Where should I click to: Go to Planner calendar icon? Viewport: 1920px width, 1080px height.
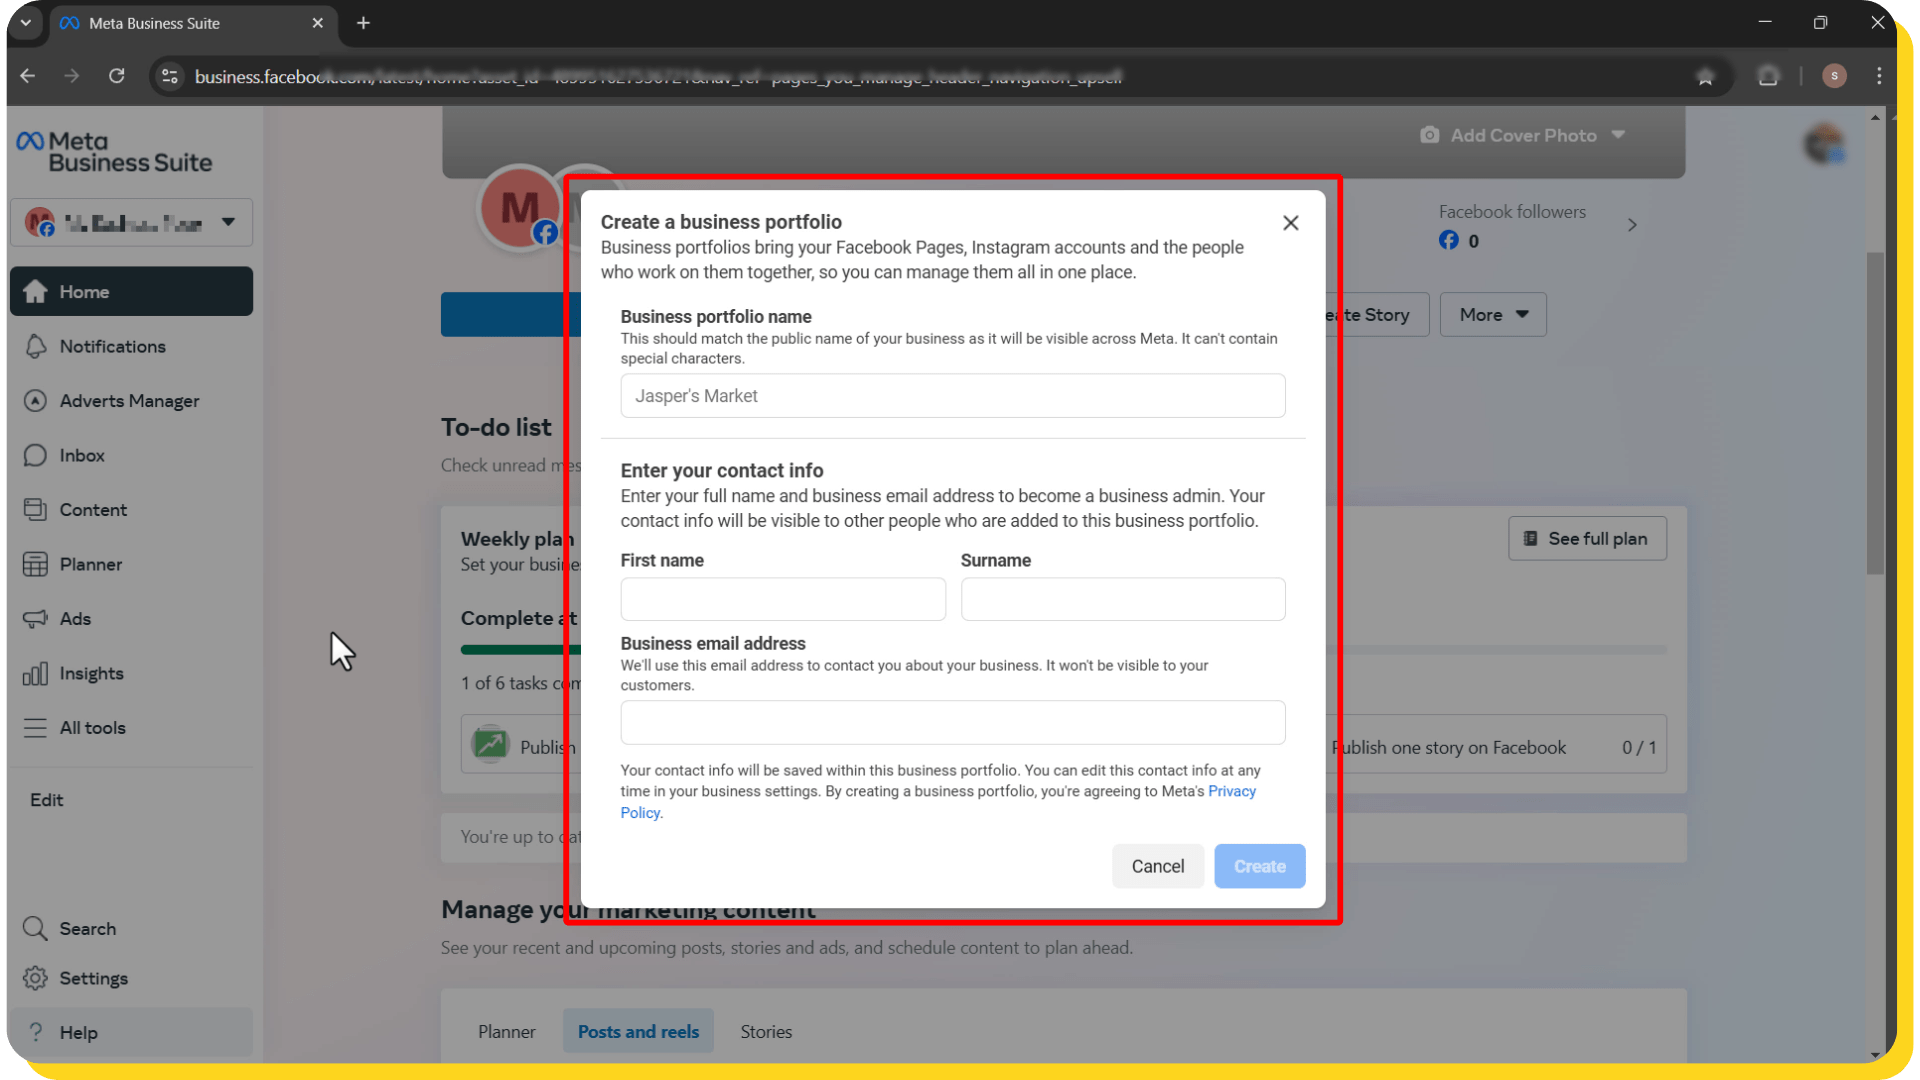coord(36,564)
